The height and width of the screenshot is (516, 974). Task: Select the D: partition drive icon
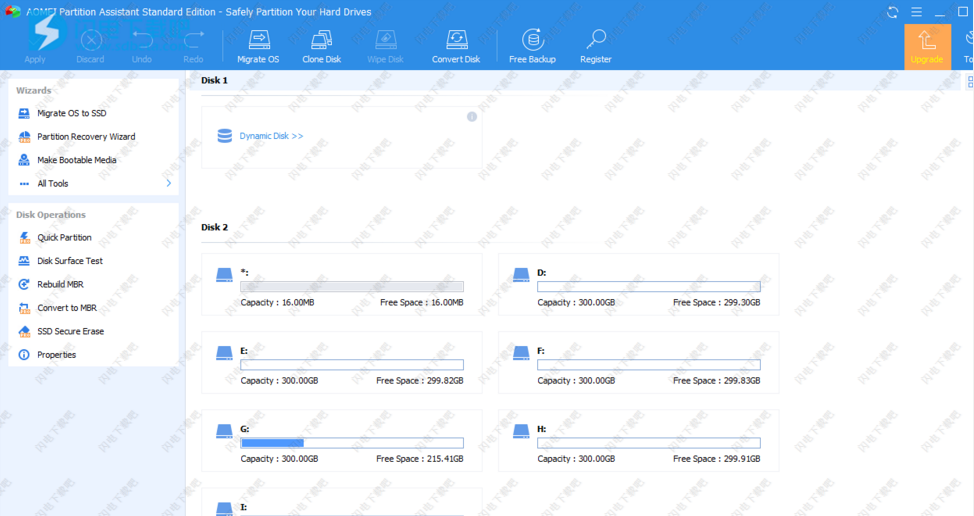(x=521, y=274)
